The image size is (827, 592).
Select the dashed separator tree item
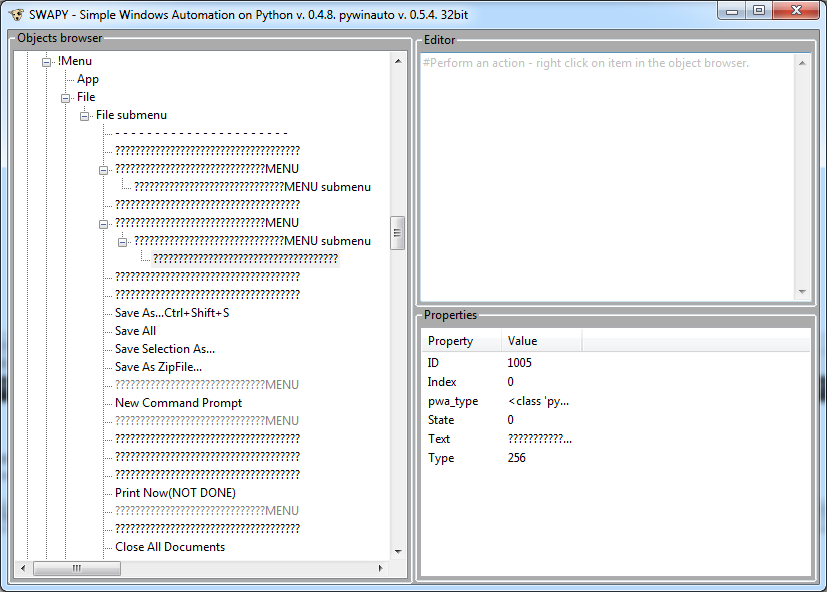tap(201, 133)
